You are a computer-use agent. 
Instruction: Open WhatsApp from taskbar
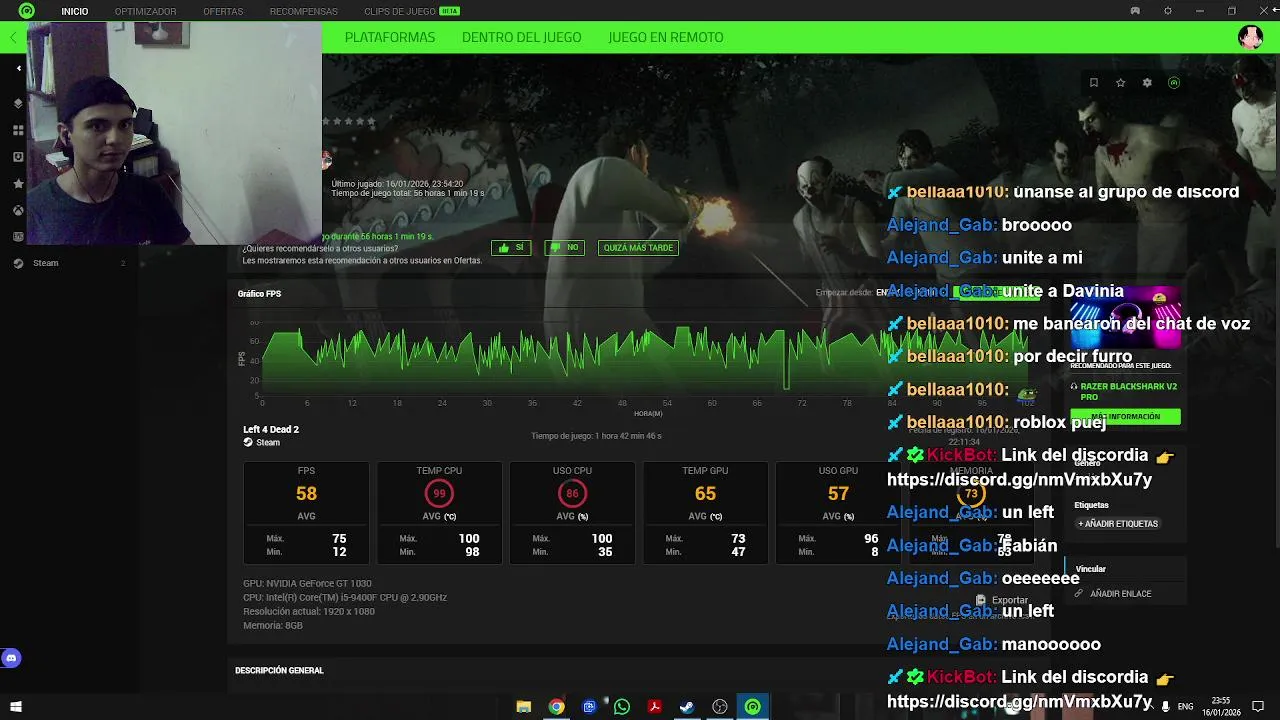[x=622, y=707]
